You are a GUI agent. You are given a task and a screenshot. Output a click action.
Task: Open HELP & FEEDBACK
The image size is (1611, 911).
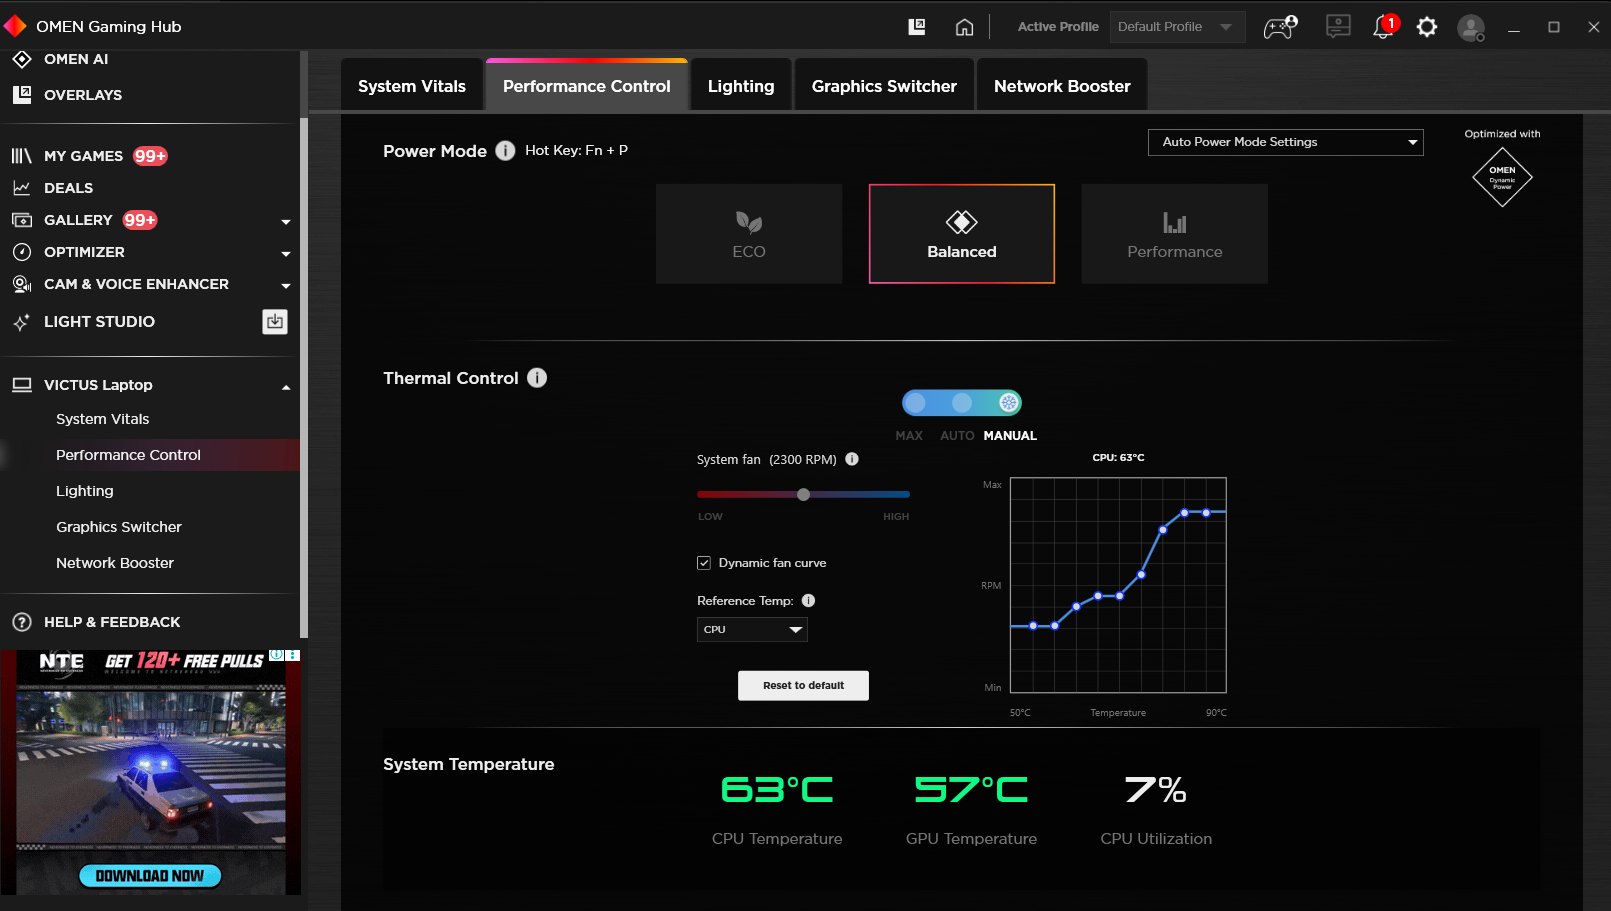coord(112,622)
